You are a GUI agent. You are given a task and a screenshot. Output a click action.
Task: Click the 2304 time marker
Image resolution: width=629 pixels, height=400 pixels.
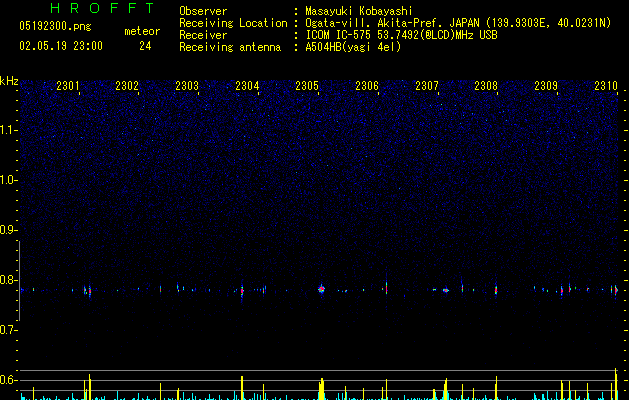(x=247, y=86)
